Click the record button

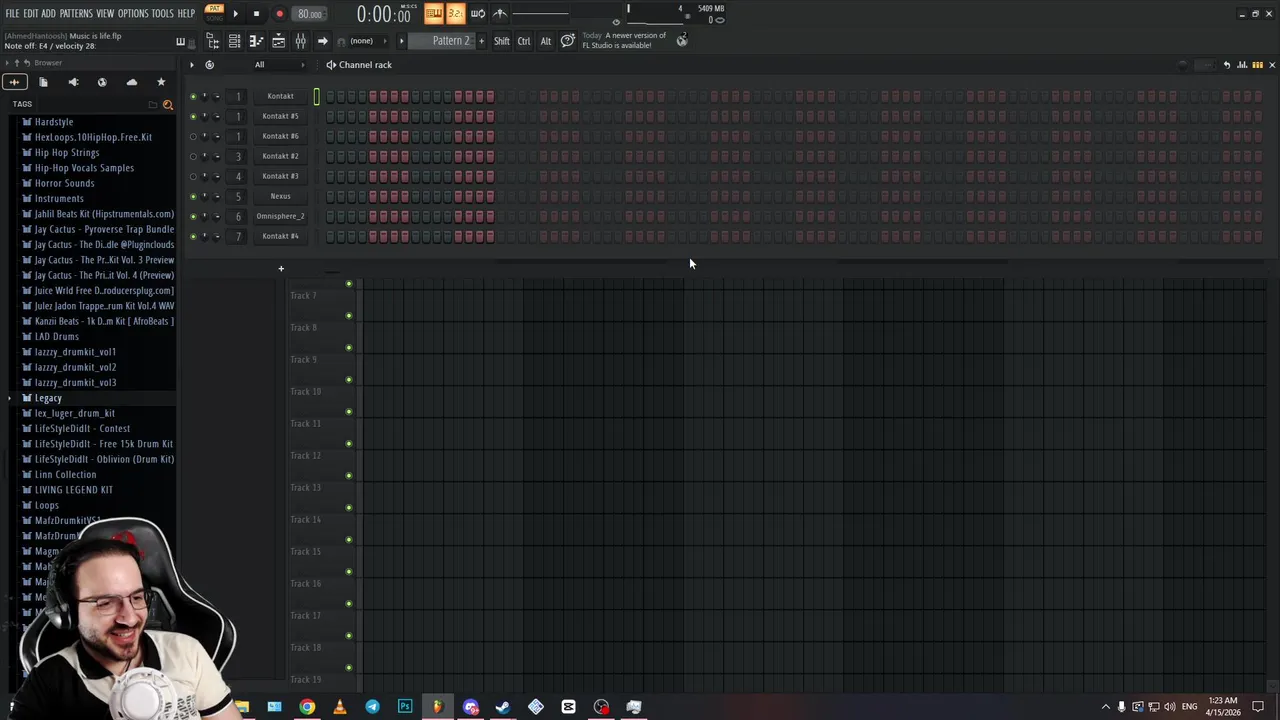[279, 14]
